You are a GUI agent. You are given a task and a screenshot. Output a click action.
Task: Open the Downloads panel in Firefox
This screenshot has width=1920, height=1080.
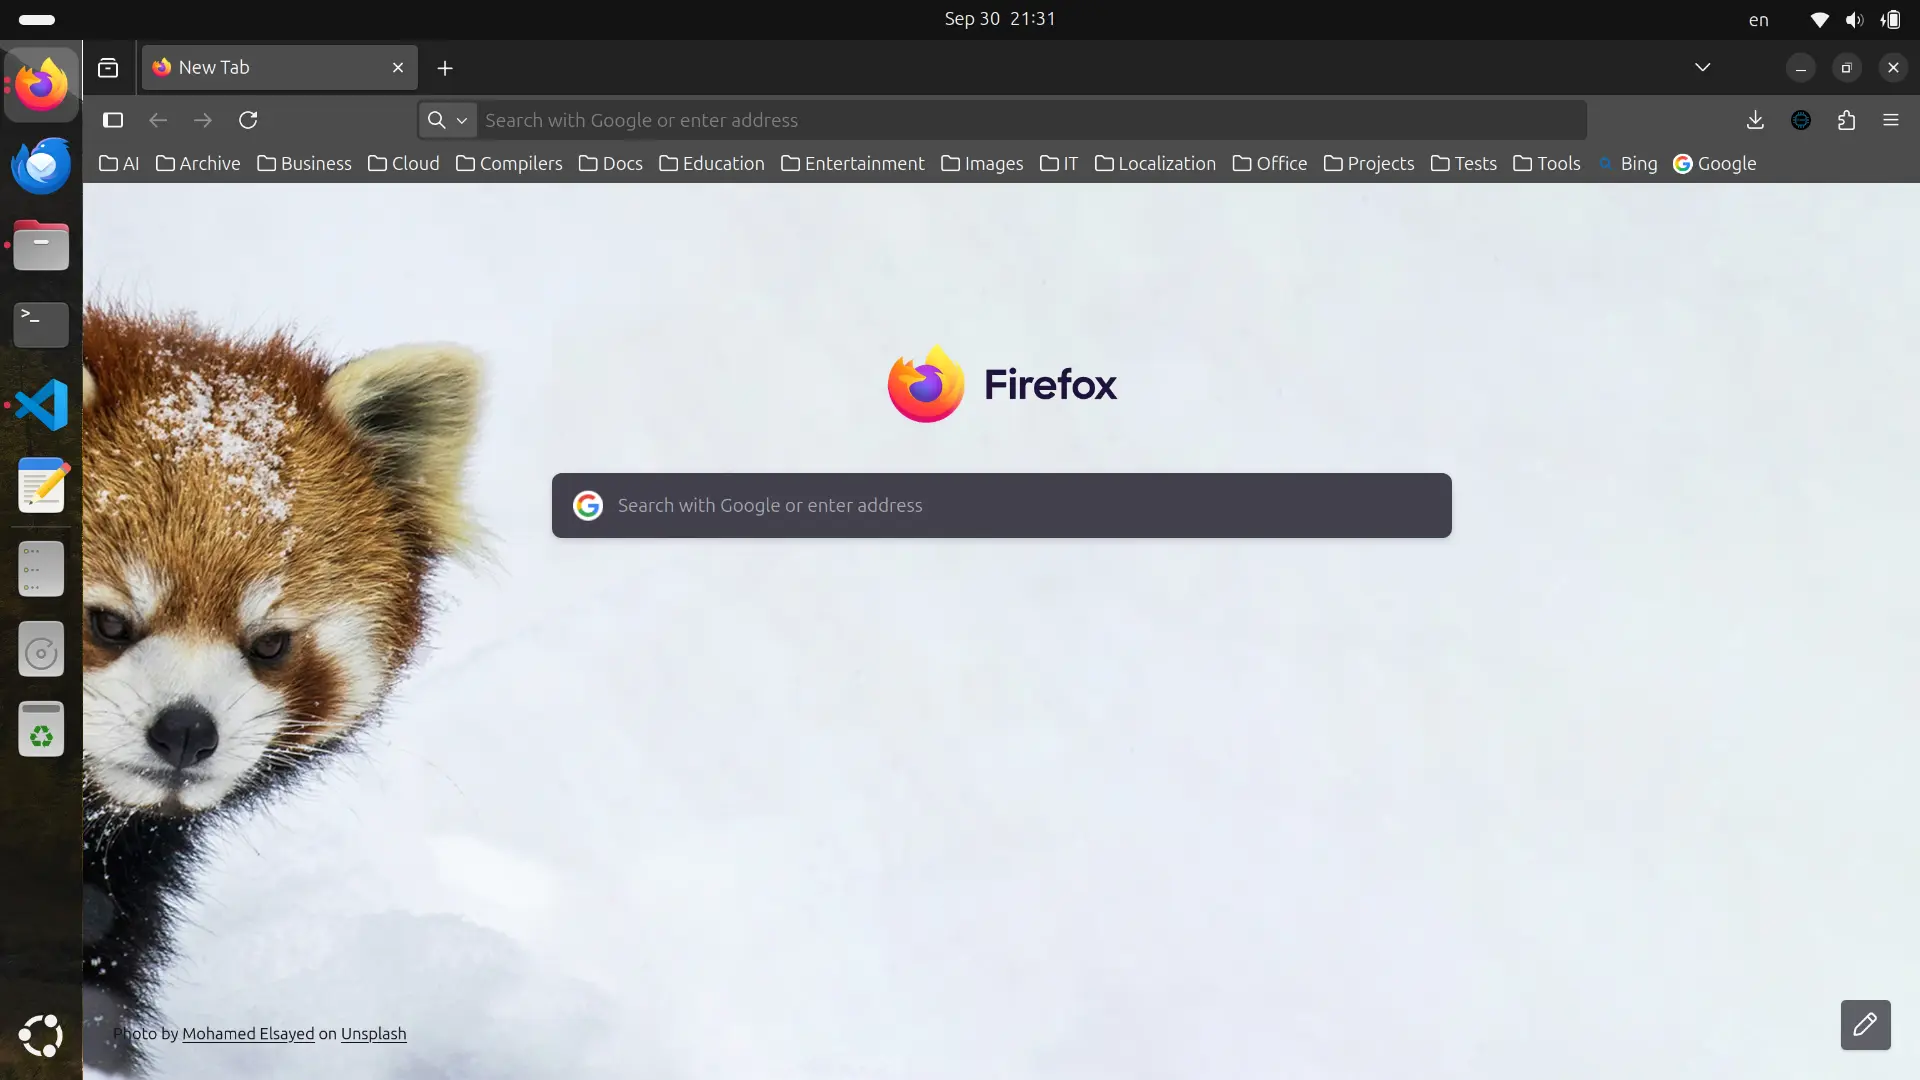1755,120
